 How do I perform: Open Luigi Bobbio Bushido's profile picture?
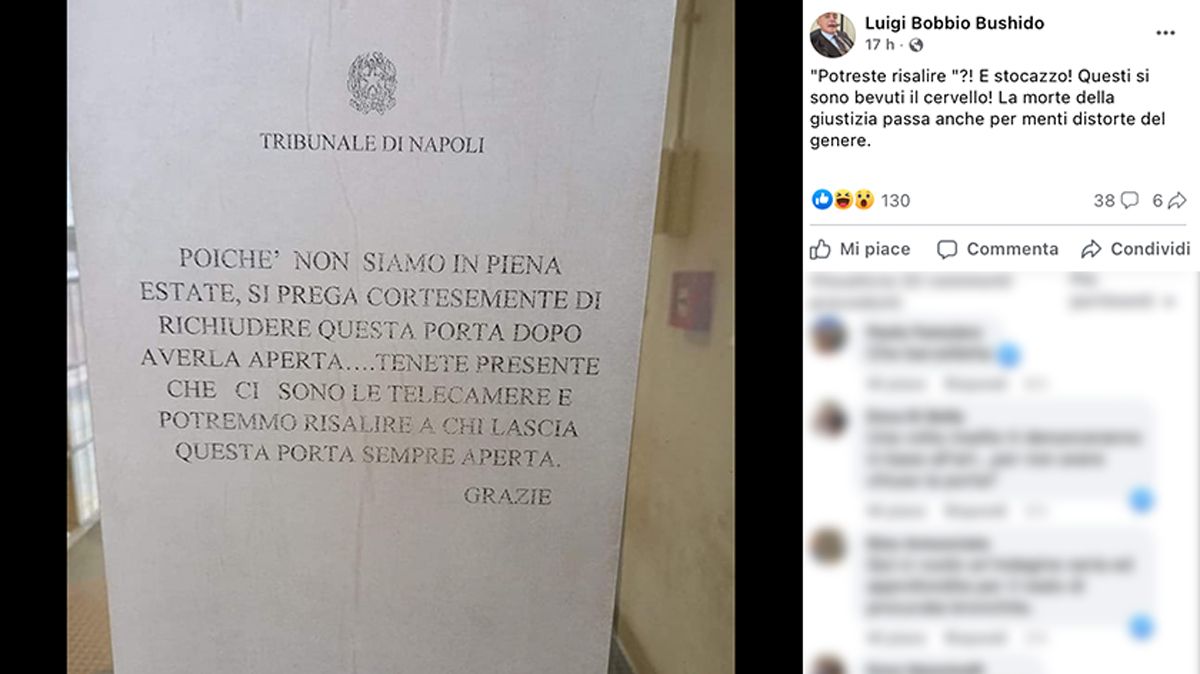coord(832,35)
